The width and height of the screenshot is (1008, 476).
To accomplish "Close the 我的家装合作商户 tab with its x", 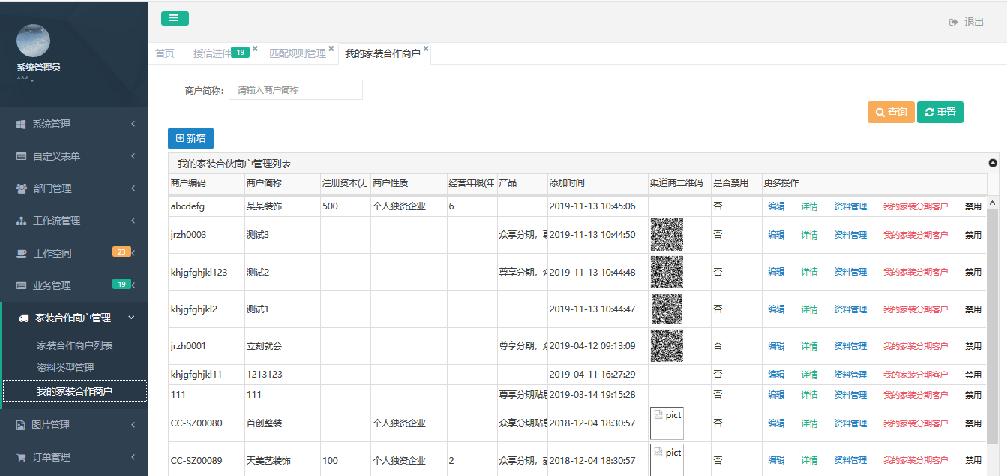I will pos(426,49).
